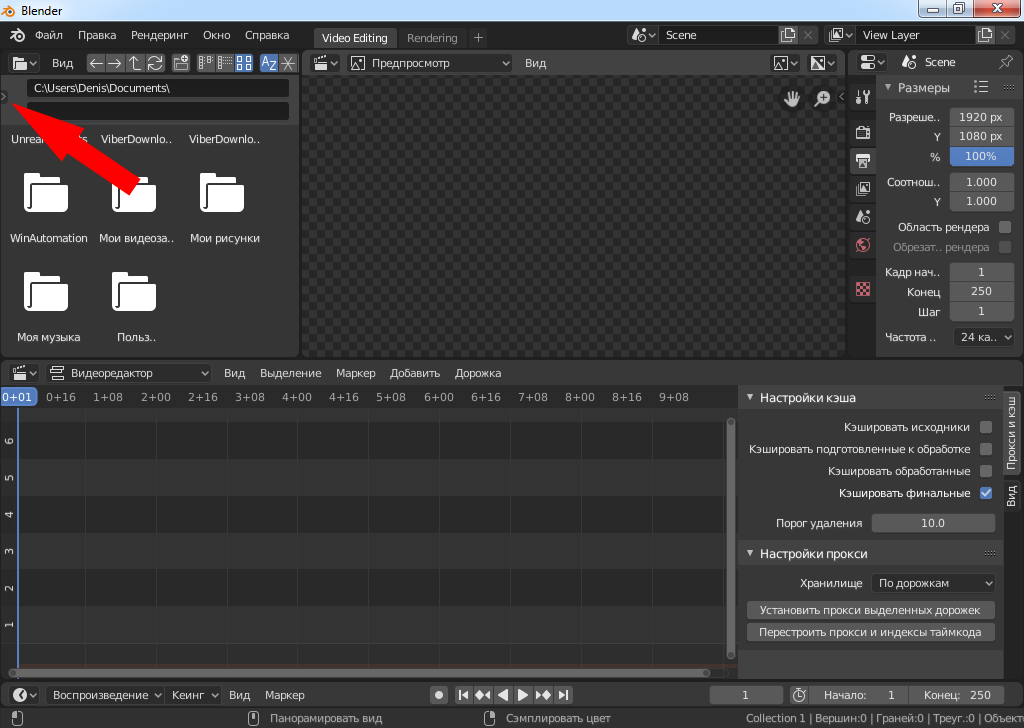Image resolution: width=1024 pixels, height=728 pixels.
Task: Uncheck Кэшировать финальные checkbox
Action: coord(986,493)
